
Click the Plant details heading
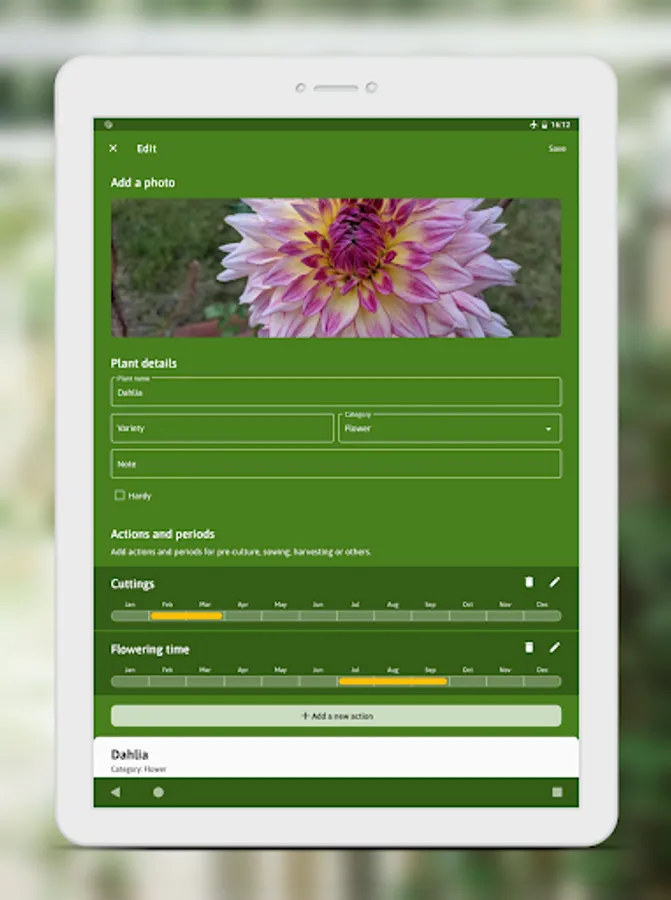[x=143, y=363]
